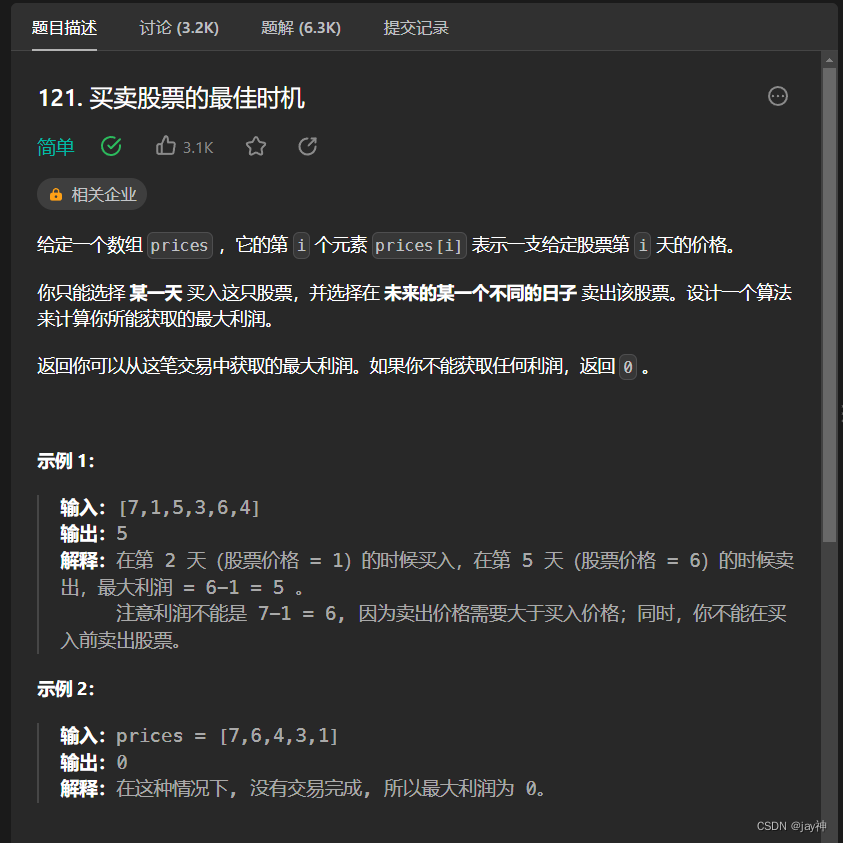Click the share icon next to the star
The width and height of the screenshot is (843, 843).
pos(307,146)
